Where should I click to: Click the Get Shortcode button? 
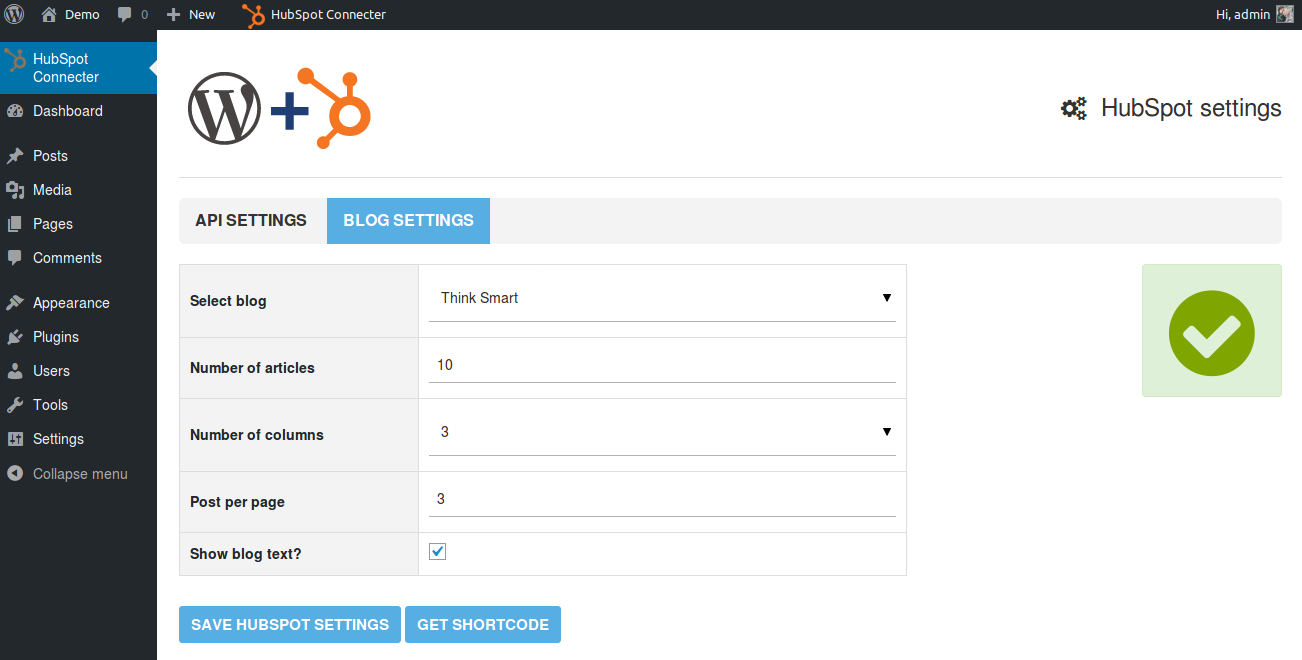tap(483, 624)
